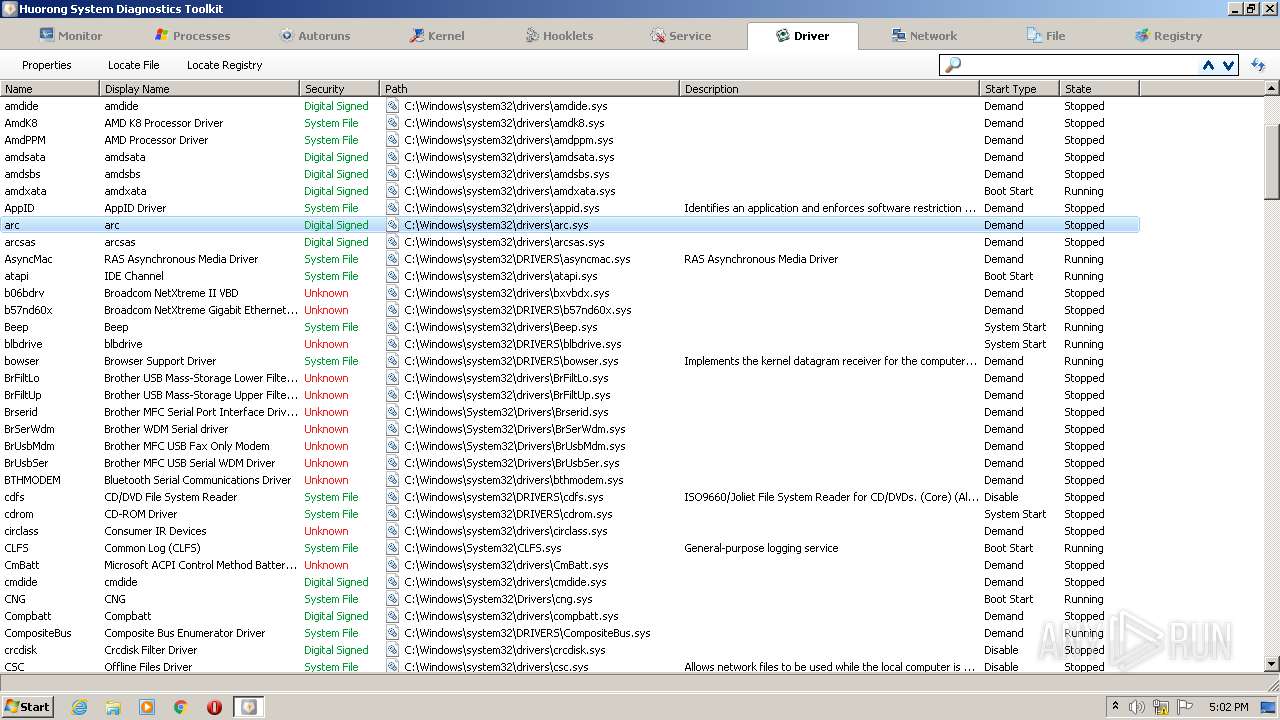
Task: Open the Registry tab
Action: tap(1168, 35)
